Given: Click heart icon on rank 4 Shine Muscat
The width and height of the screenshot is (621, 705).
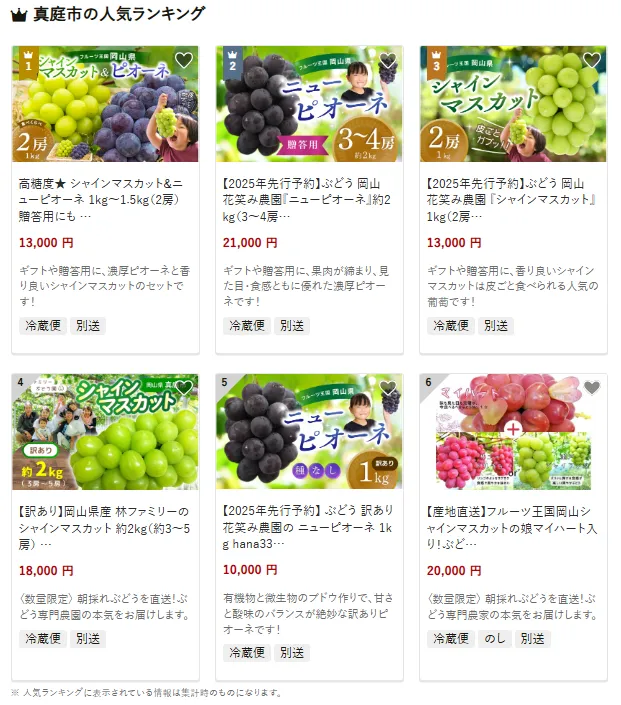Looking at the screenshot, I should 183,388.
